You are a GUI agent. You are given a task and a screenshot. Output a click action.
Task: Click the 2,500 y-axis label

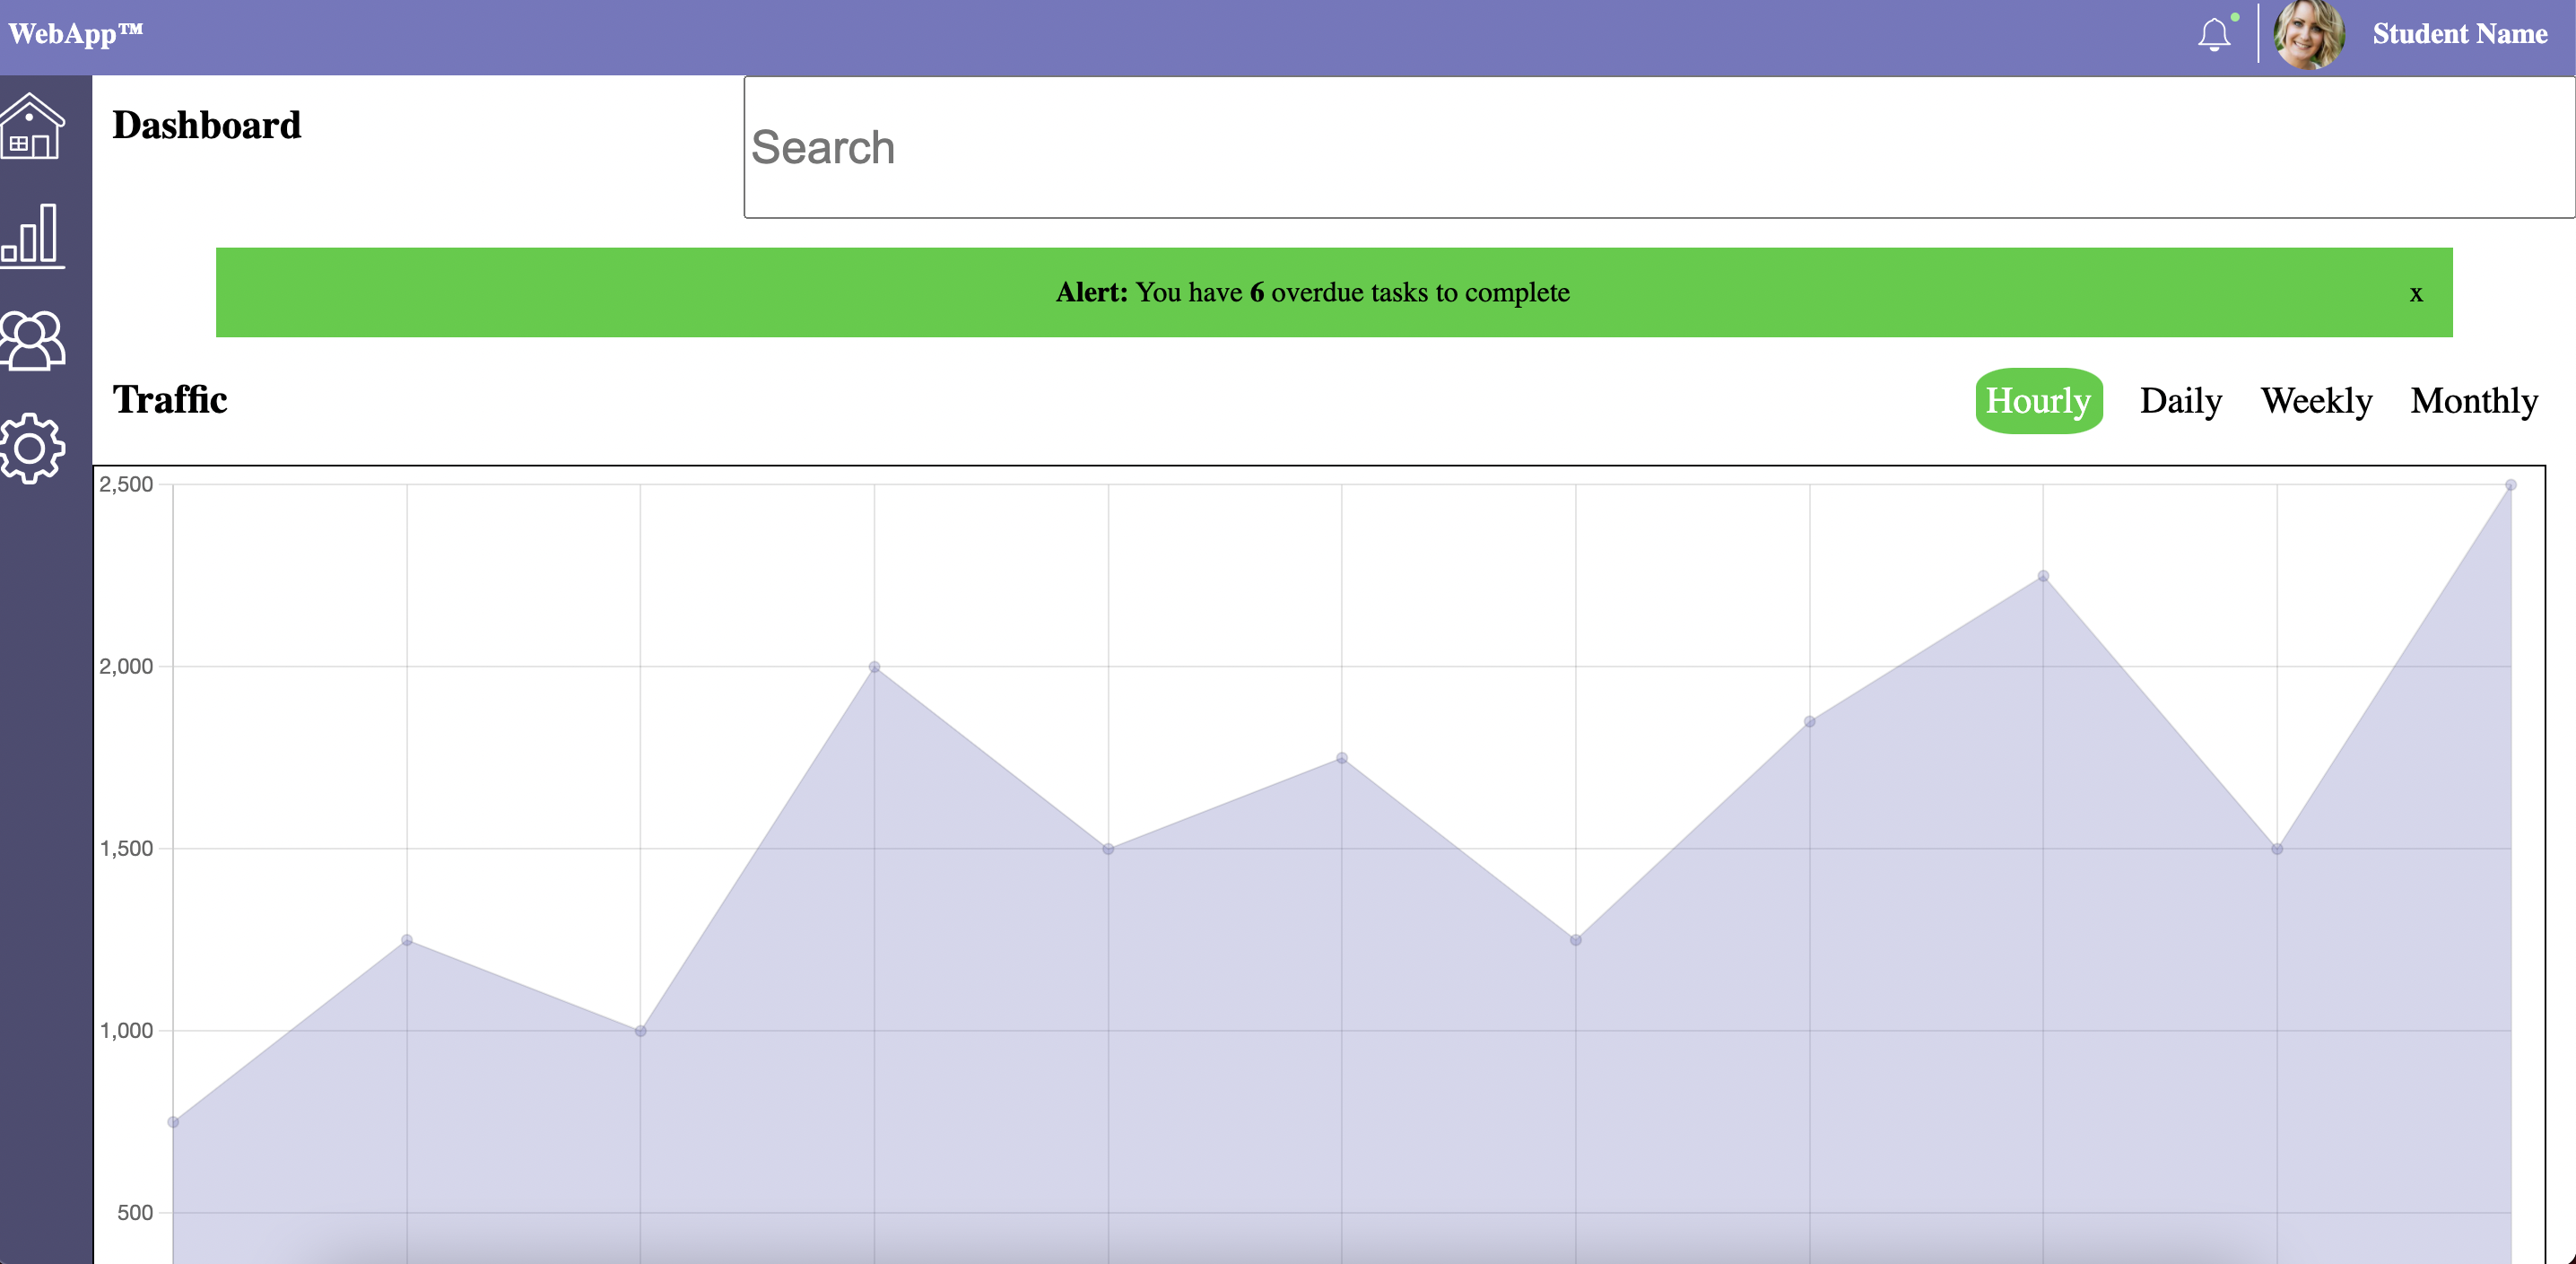126,484
